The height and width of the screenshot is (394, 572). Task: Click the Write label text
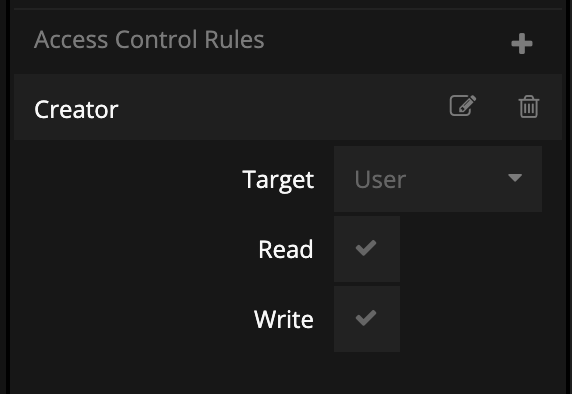point(283,319)
